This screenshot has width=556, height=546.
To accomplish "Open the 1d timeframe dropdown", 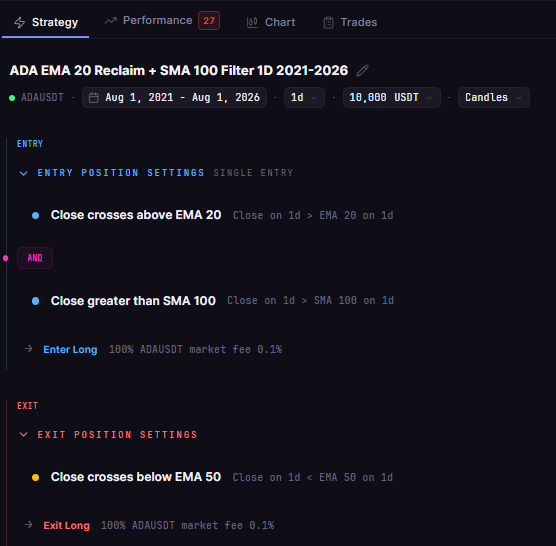I will tap(304, 98).
